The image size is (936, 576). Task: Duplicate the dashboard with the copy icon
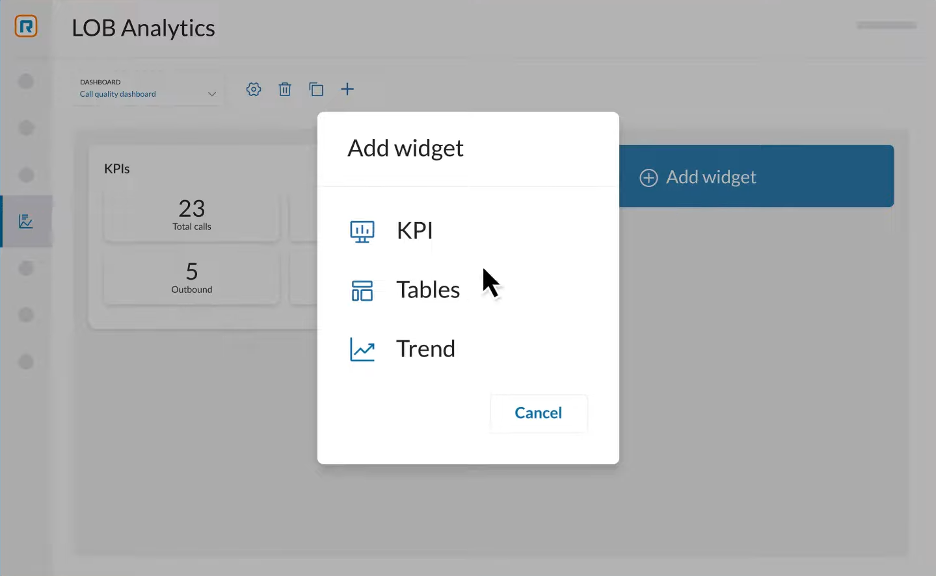[316, 89]
